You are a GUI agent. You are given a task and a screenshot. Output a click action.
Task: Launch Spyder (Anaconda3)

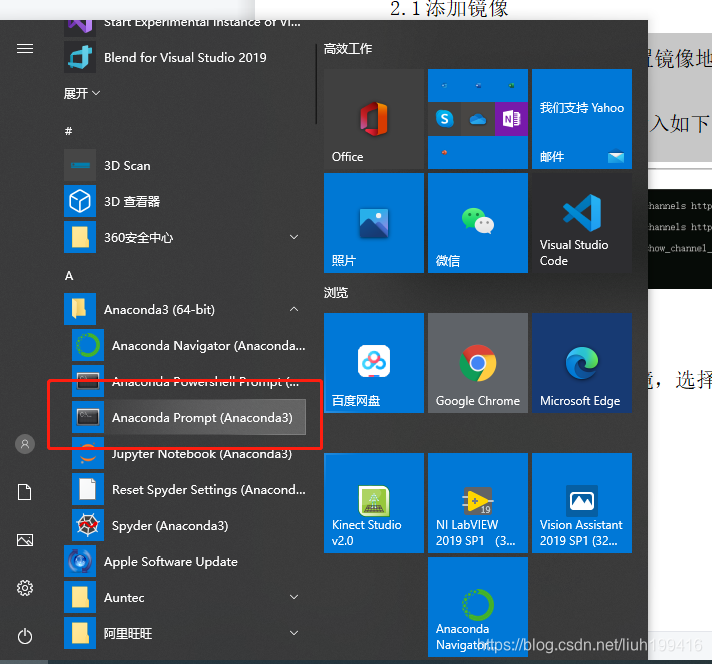click(191, 525)
